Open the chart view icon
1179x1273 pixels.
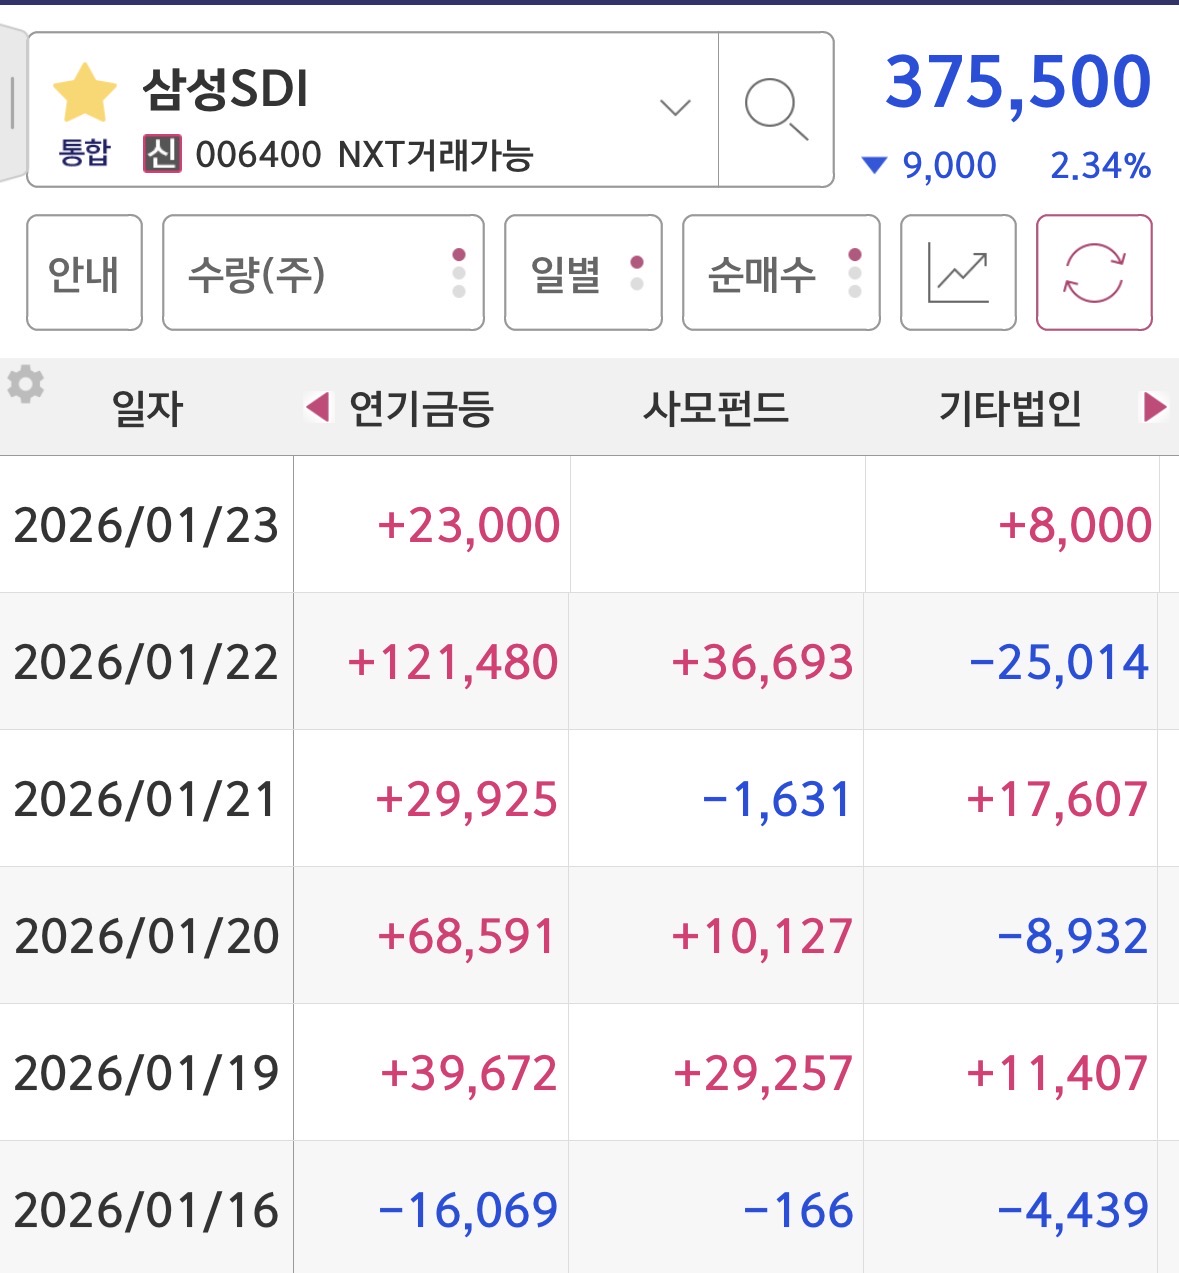958,273
